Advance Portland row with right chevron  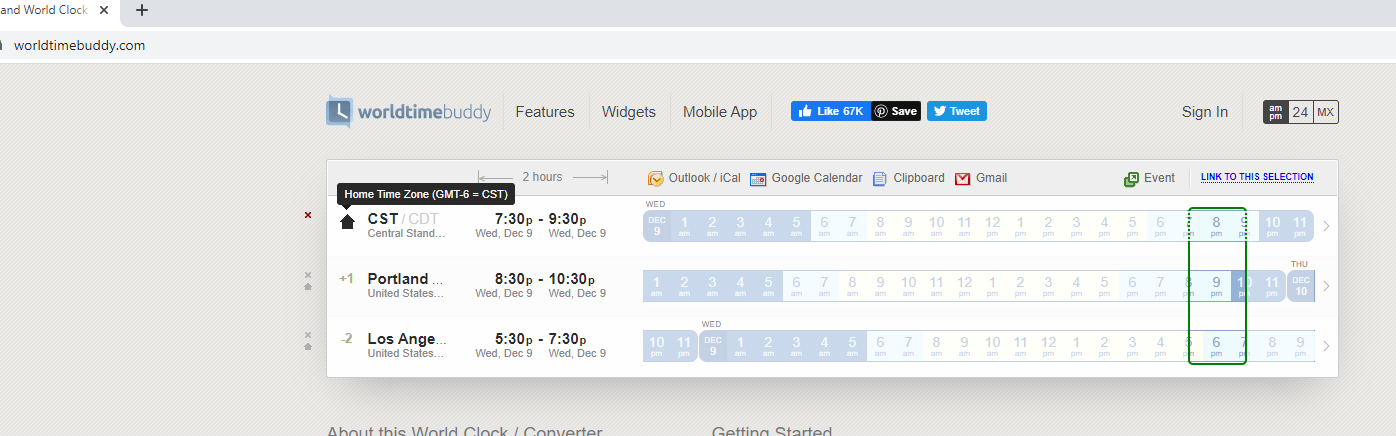[1326, 286]
